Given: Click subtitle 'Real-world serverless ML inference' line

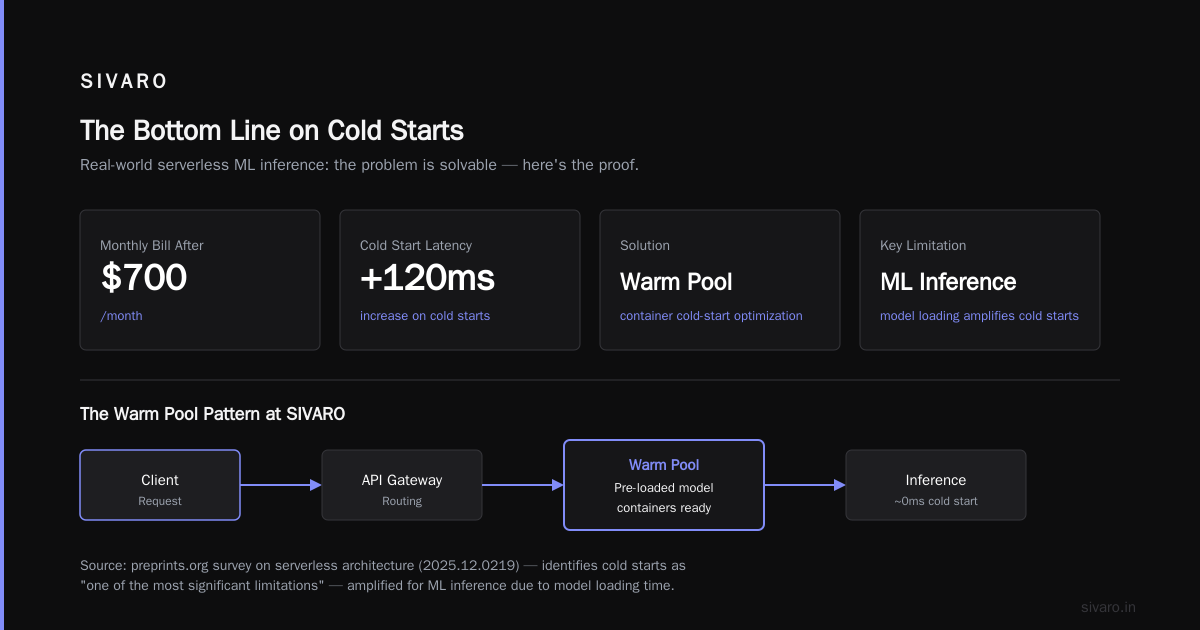Looking at the screenshot, I should [359, 165].
